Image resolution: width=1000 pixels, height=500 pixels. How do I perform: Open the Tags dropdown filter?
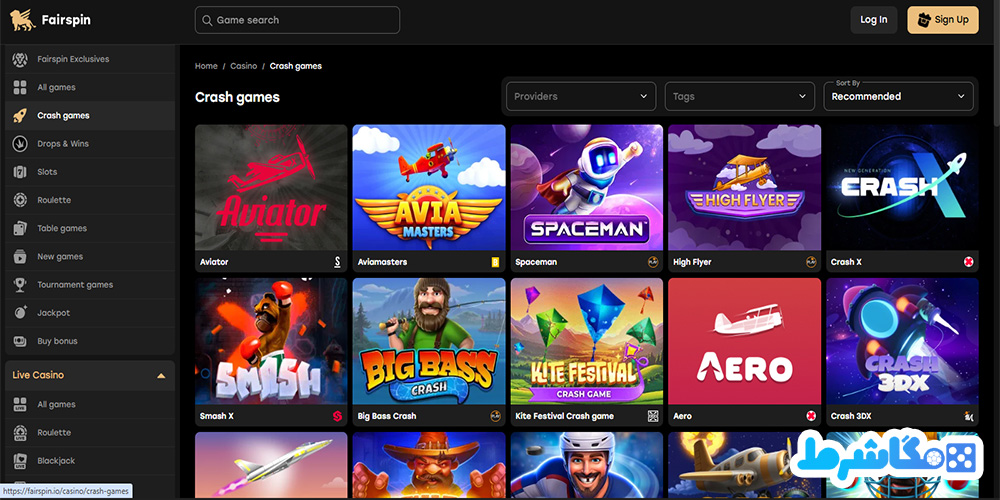(x=740, y=96)
